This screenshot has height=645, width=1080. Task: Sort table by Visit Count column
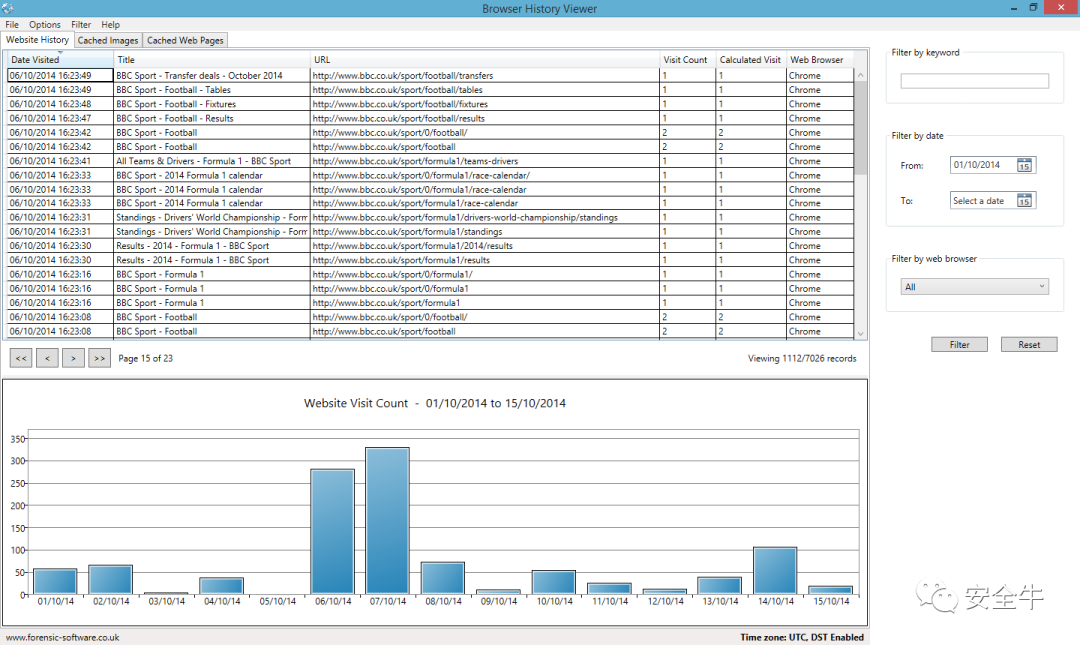pos(687,60)
